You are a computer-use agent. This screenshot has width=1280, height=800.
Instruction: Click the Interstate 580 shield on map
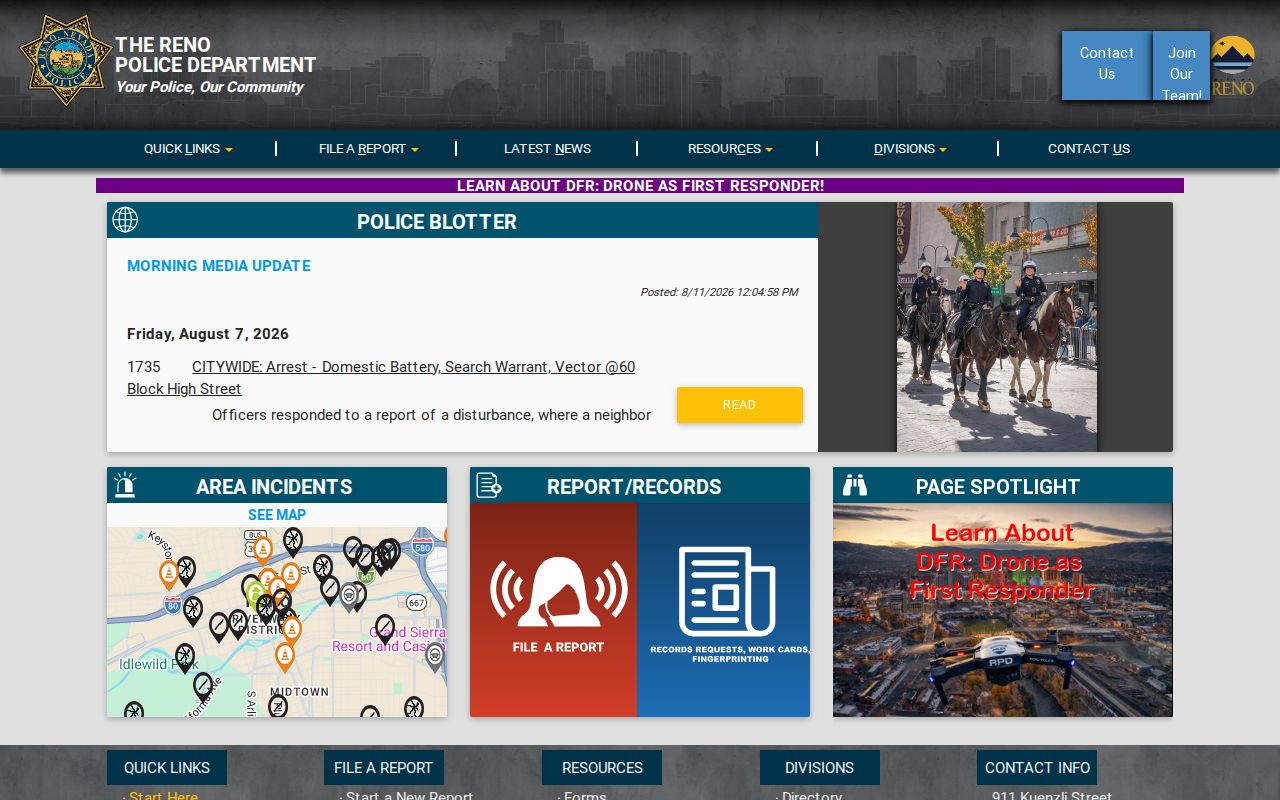click(422, 547)
